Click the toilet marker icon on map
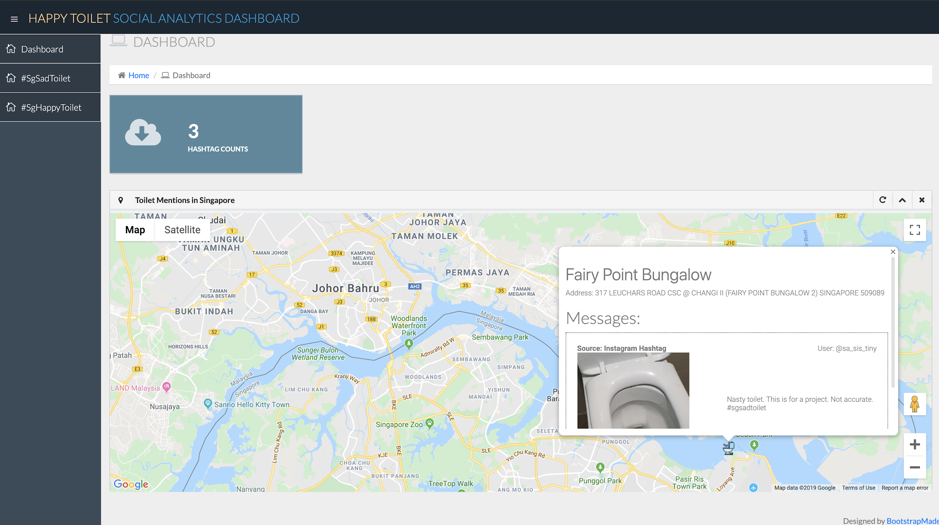939x525 pixels. (728, 449)
